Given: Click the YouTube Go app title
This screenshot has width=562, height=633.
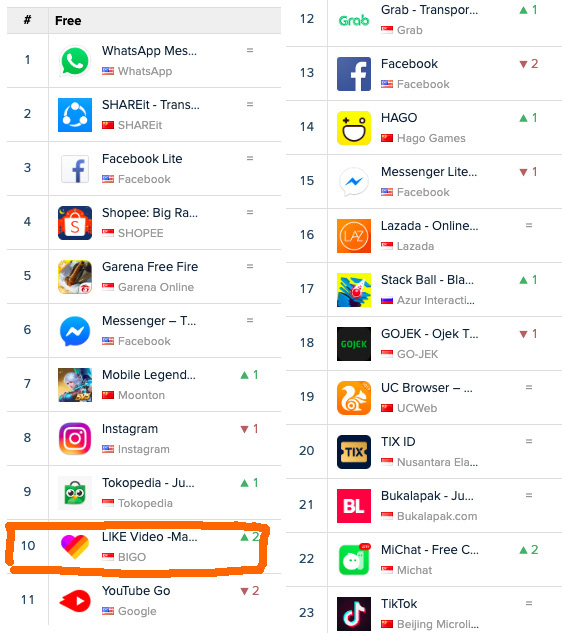Looking at the screenshot, I should point(136,591).
